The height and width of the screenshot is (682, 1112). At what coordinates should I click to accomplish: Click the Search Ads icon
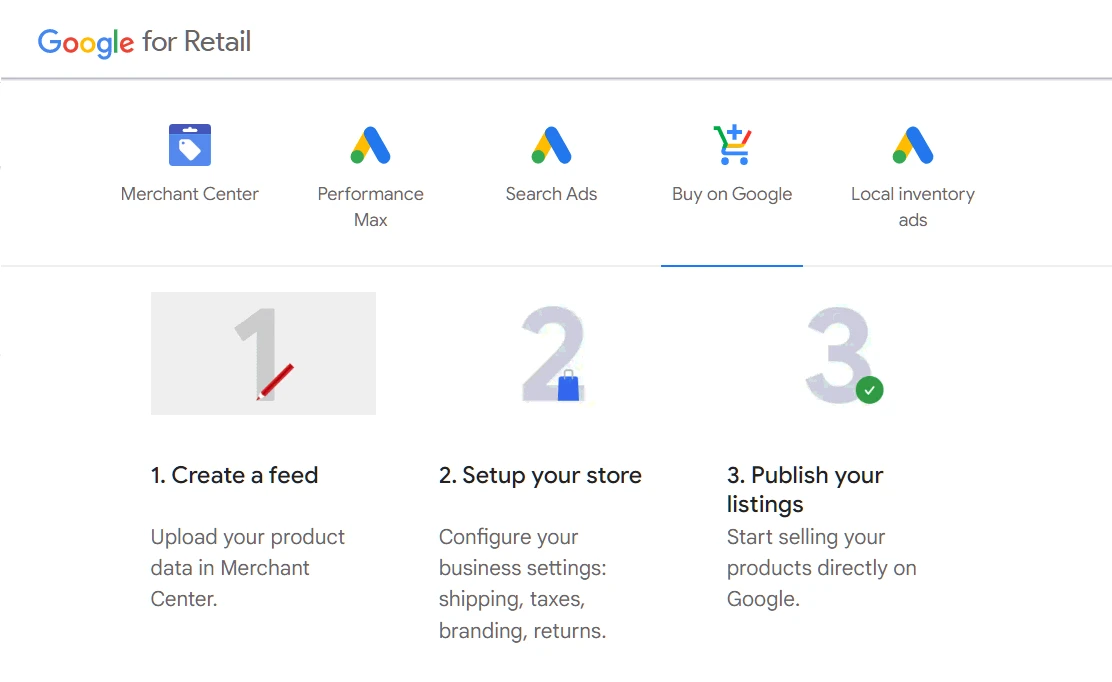coord(551,144)
